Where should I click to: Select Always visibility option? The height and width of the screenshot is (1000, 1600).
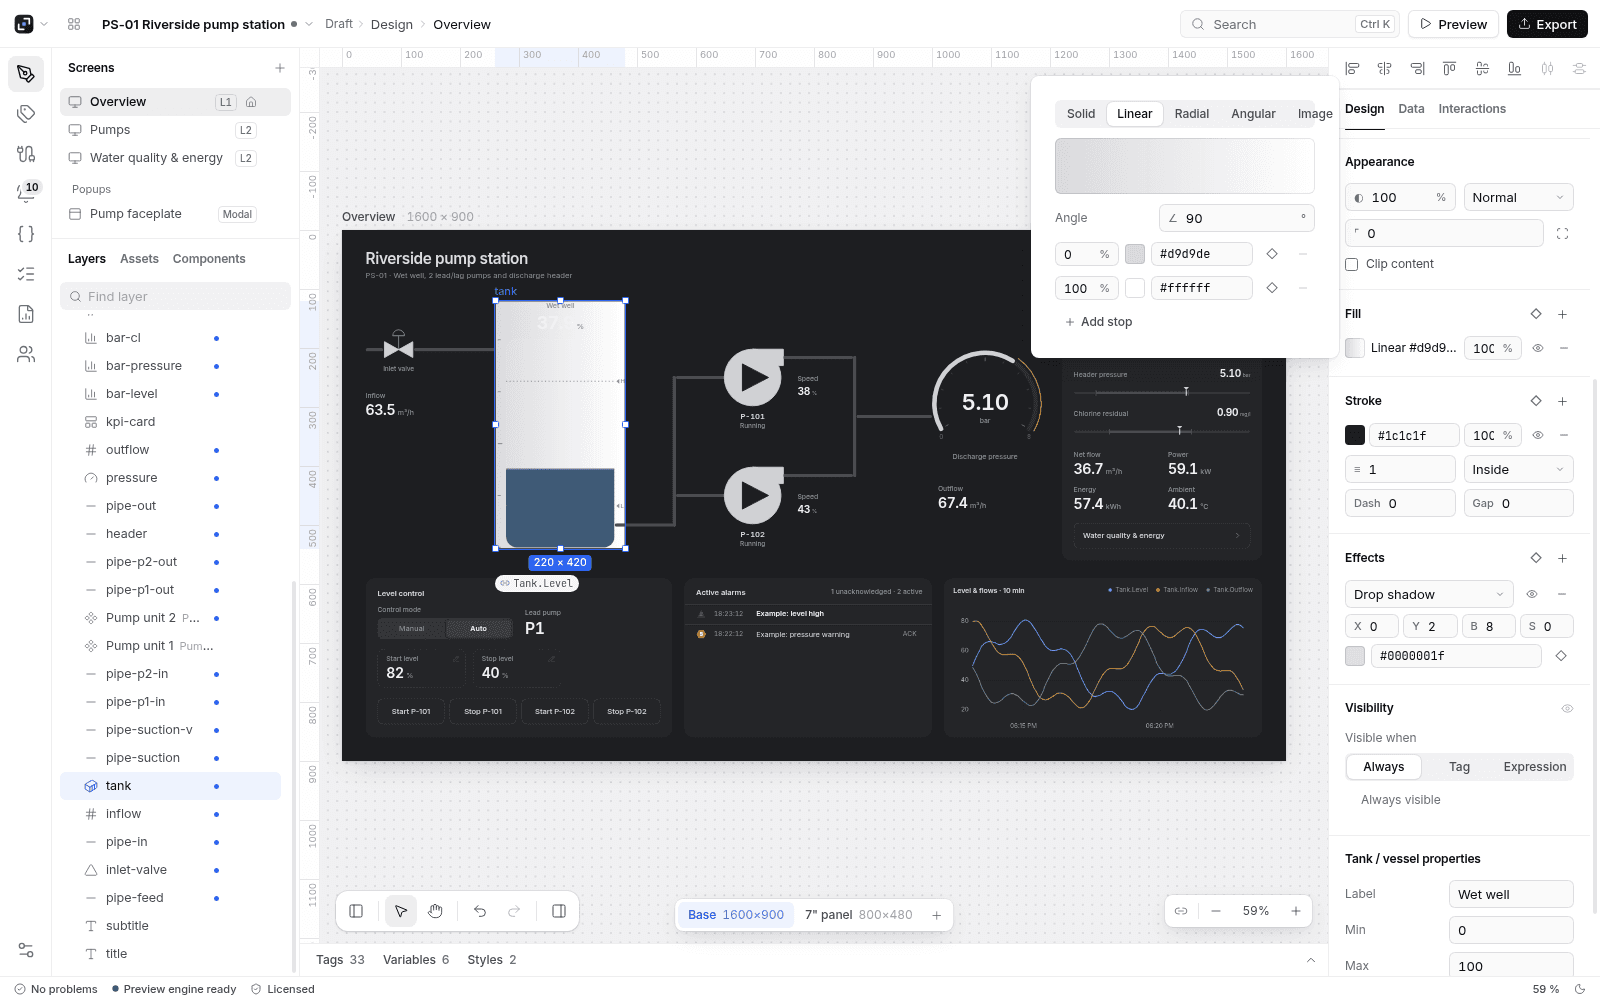(x=1384, y=767)
